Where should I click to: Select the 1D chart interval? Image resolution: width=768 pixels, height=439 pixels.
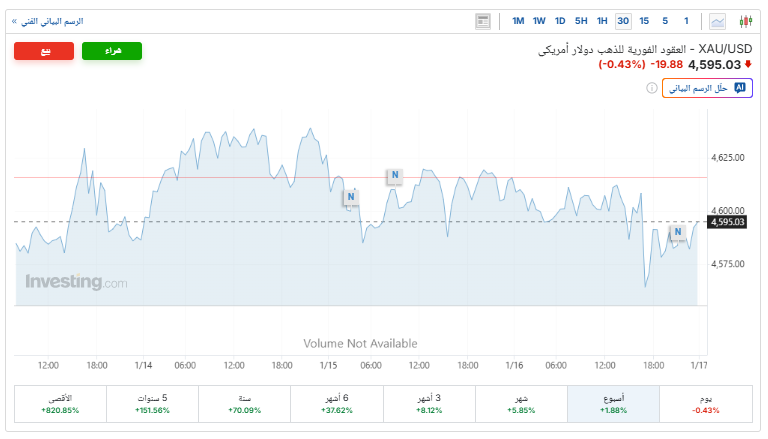pos(560,21)
